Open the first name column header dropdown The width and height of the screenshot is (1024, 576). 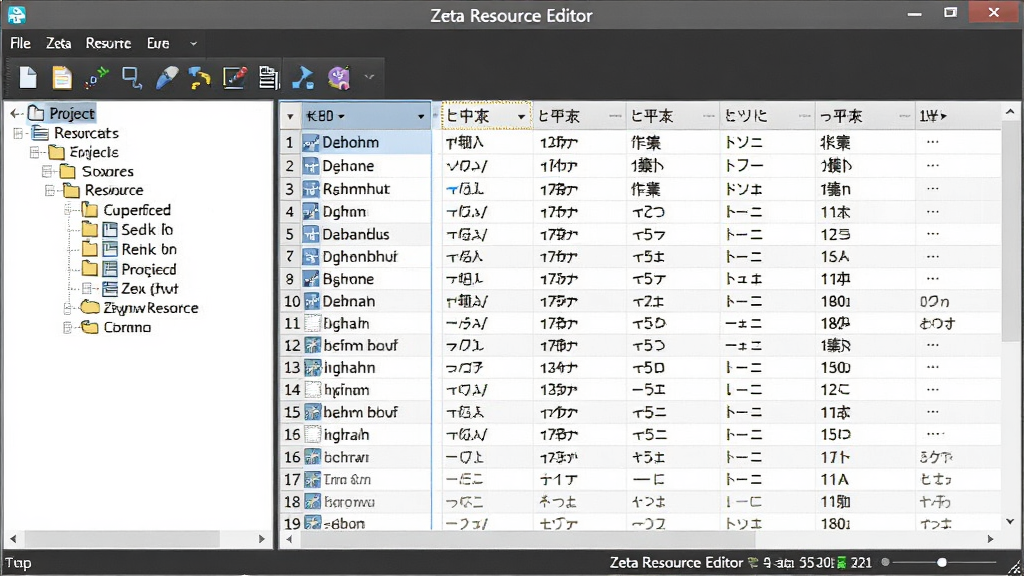click(x=421, y=117)
